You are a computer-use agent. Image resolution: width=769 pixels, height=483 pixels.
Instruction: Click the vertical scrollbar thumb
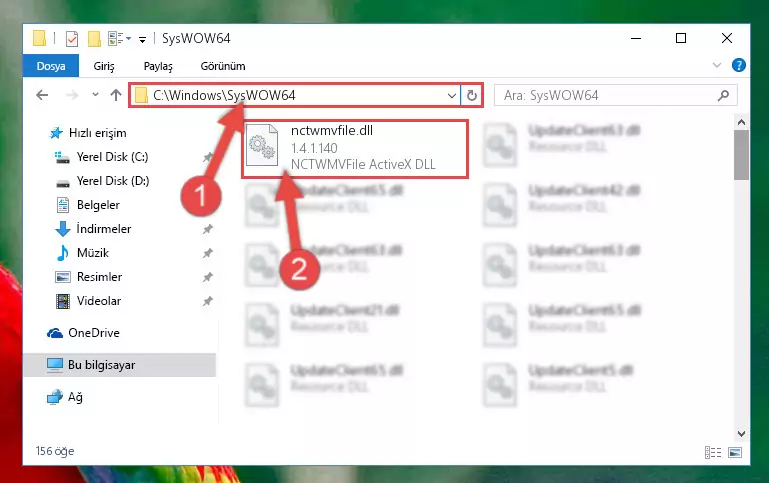tap(741, 155)
